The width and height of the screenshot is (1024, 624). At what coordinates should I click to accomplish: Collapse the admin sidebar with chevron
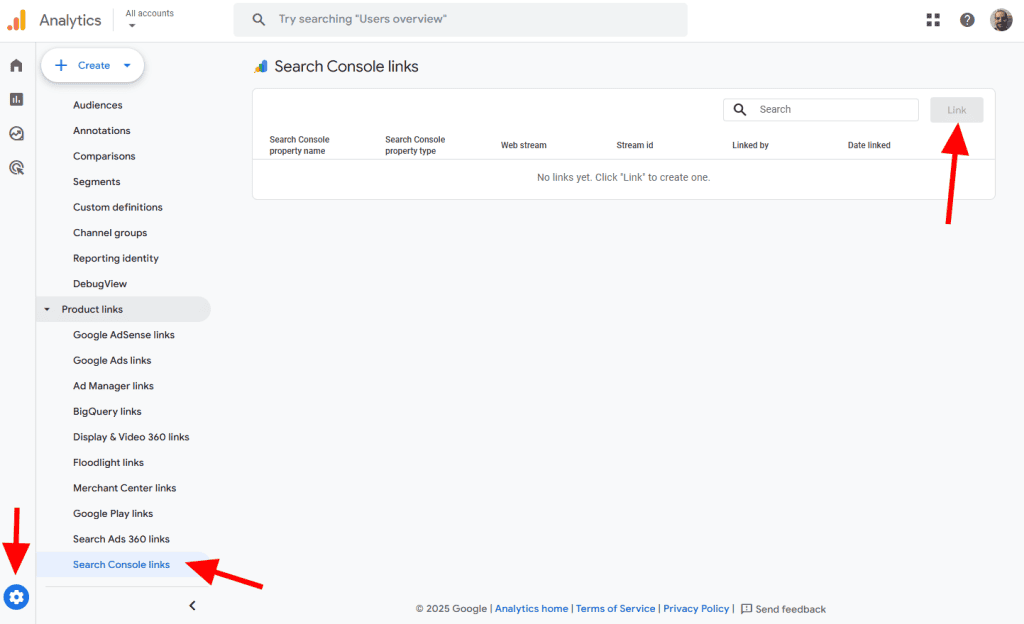(192, 605)
